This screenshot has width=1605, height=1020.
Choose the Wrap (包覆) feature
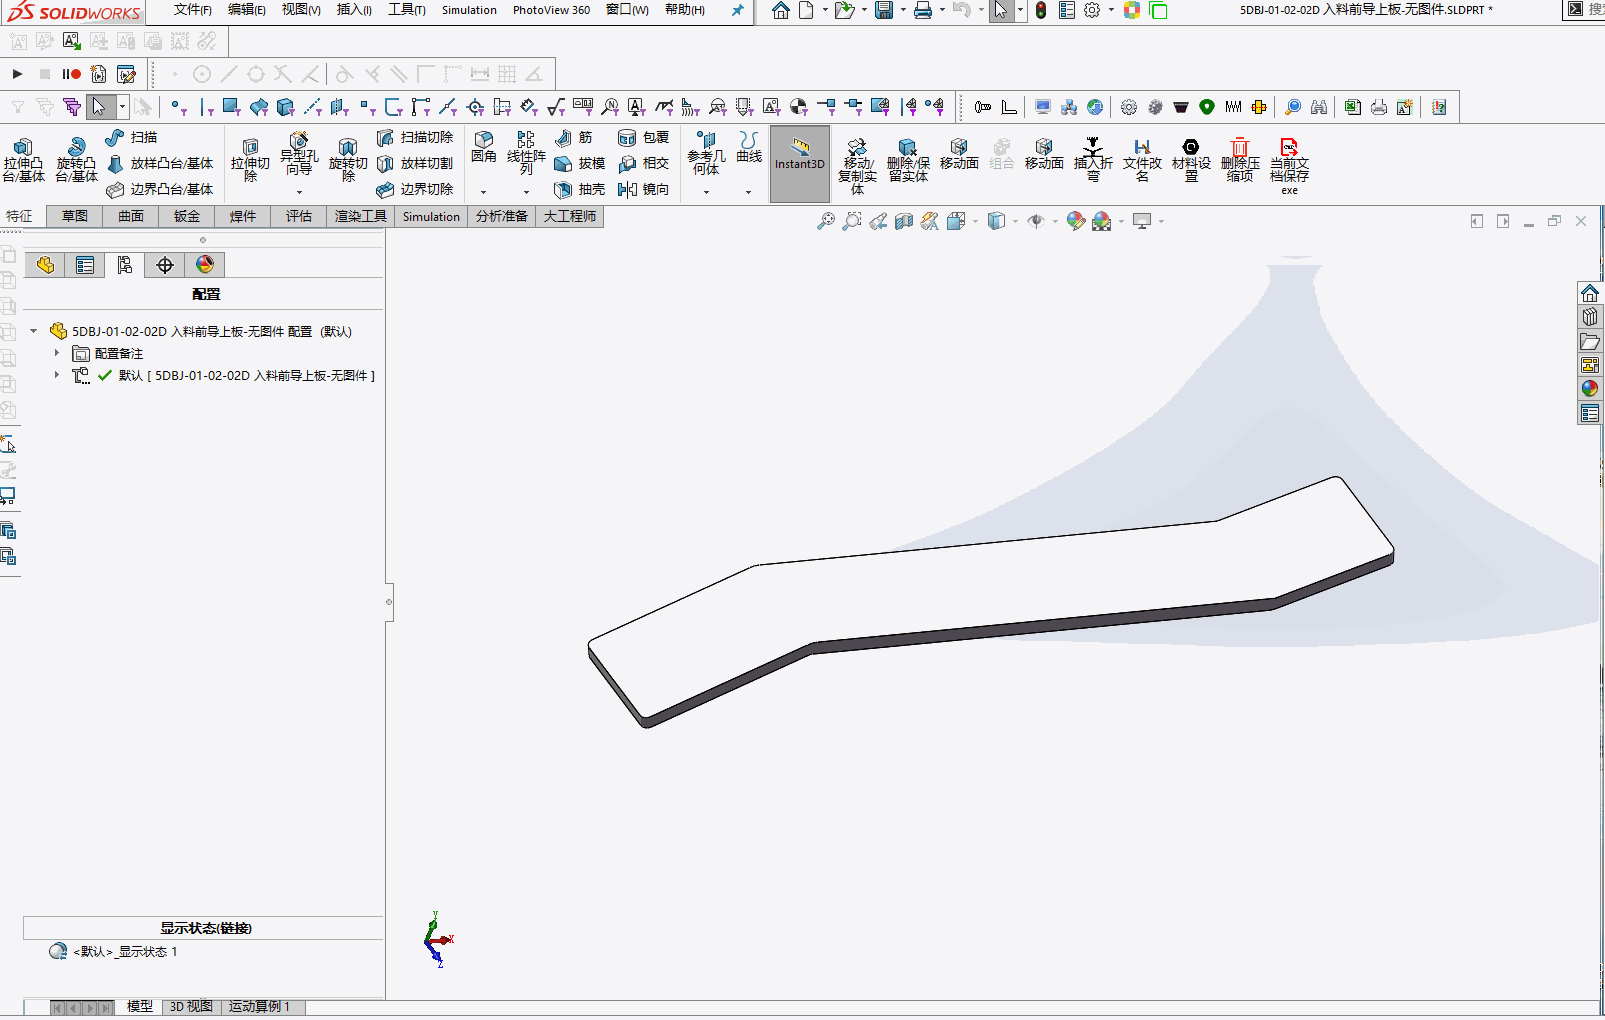coord(643,137)
